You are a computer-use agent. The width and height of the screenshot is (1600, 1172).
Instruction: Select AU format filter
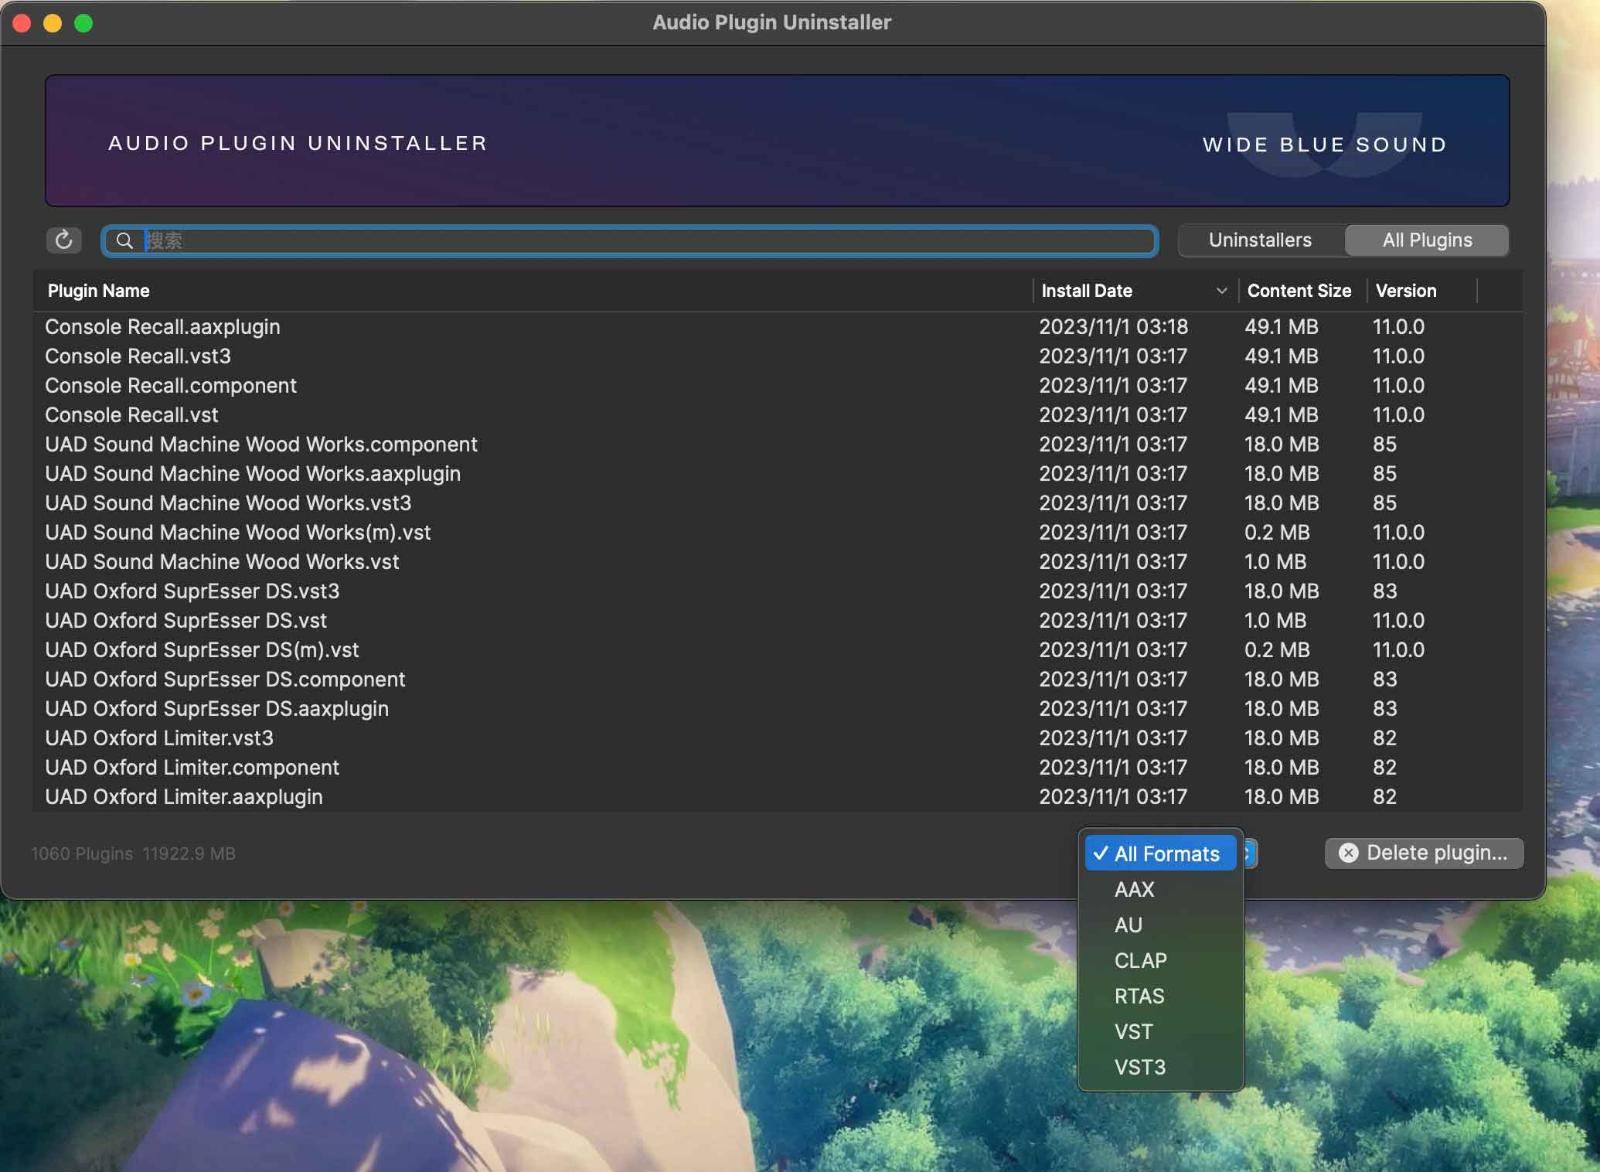click(1129, 925)
